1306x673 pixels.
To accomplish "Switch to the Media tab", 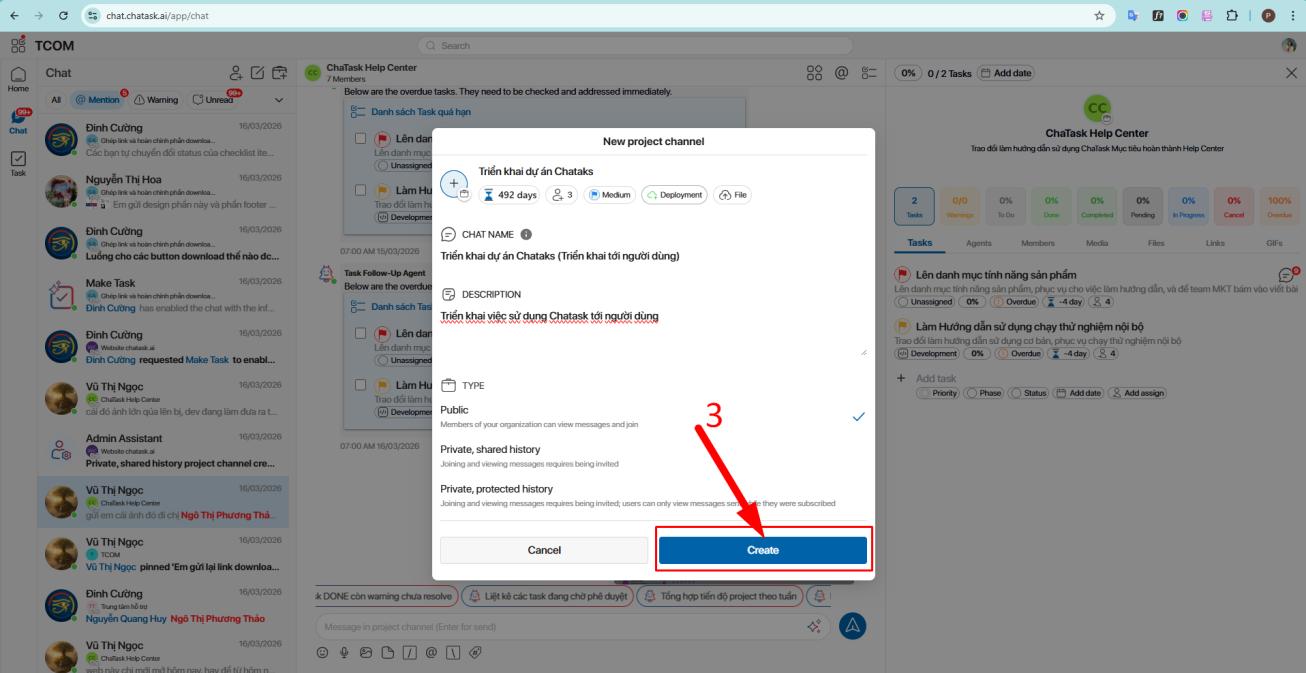I will 1095,243.
